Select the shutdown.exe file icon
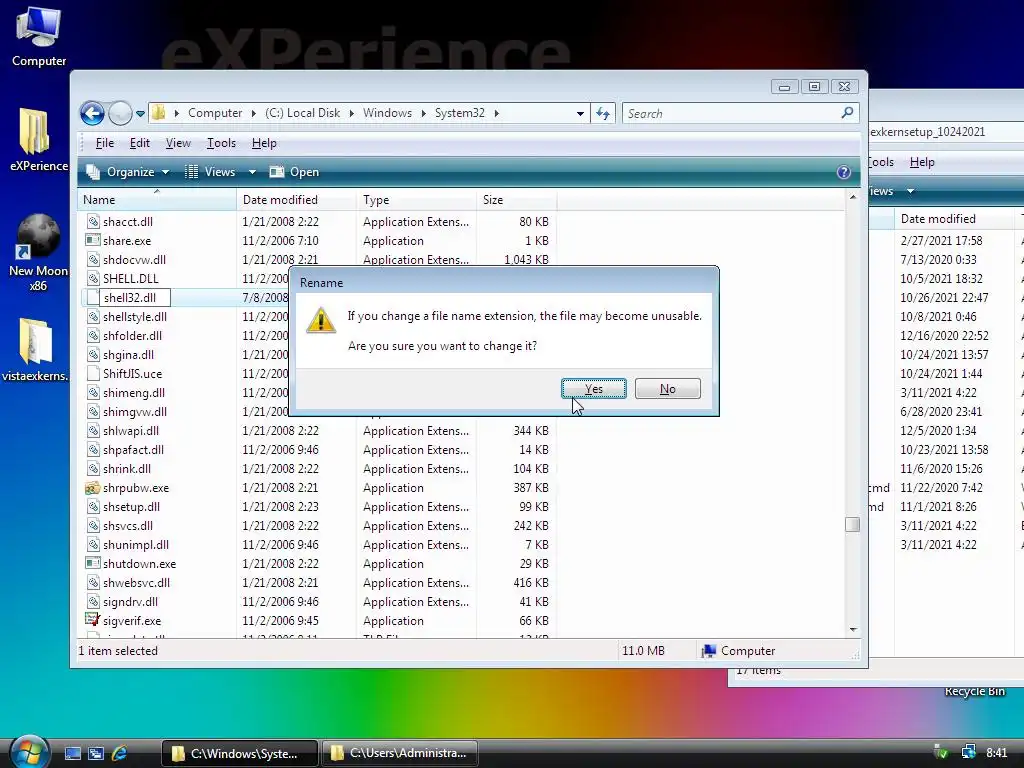Image resolution: width=1024 pixels, height=768 pixels. (x=93, y=564)
